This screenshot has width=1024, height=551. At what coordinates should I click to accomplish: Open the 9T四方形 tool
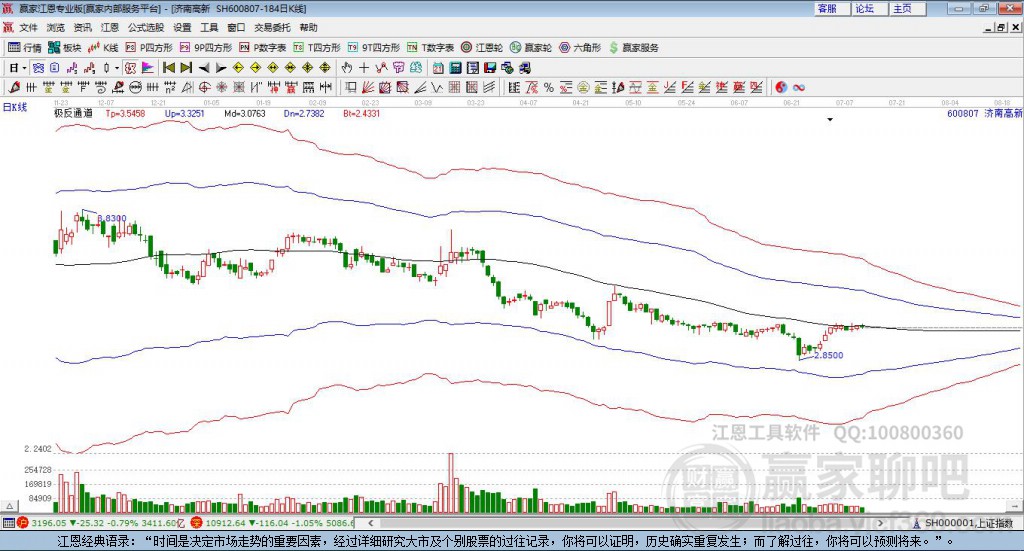(x=374, y=48)
